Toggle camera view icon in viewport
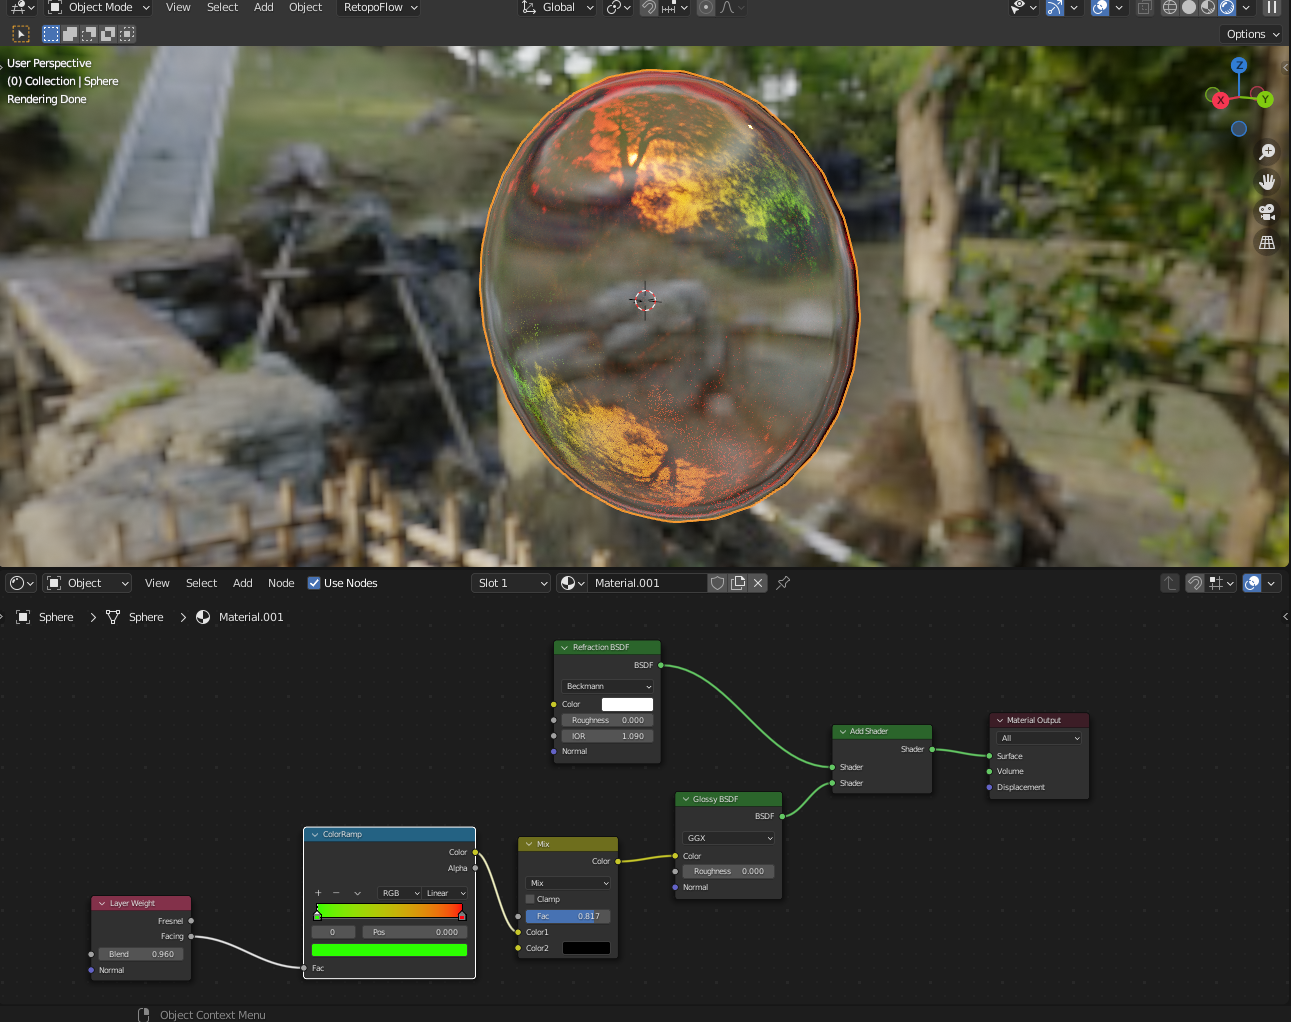1291x1022 pixels. tap(1267, 212)
